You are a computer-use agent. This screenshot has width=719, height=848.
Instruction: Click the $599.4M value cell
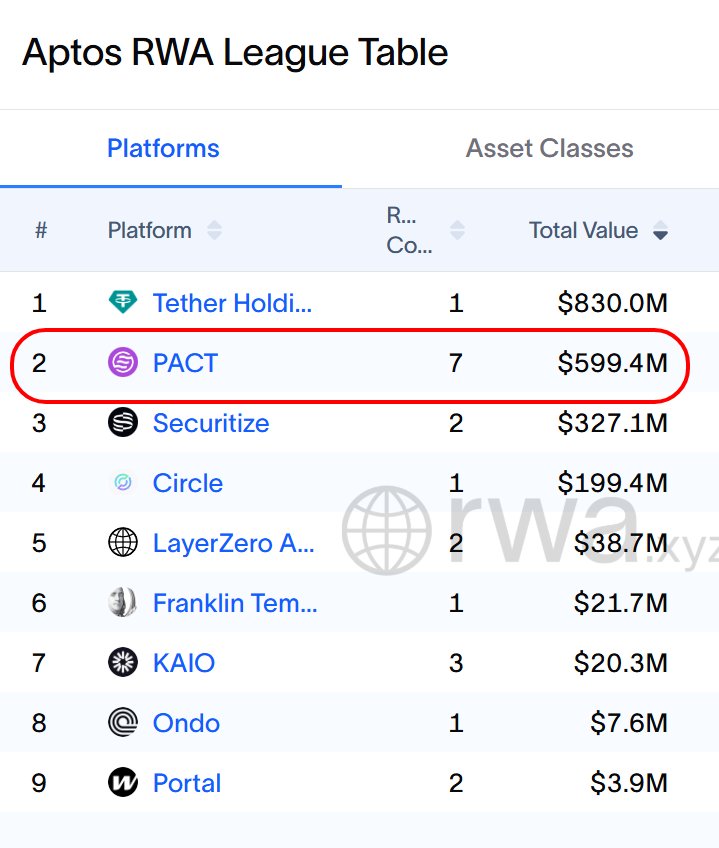coord(612,363)
